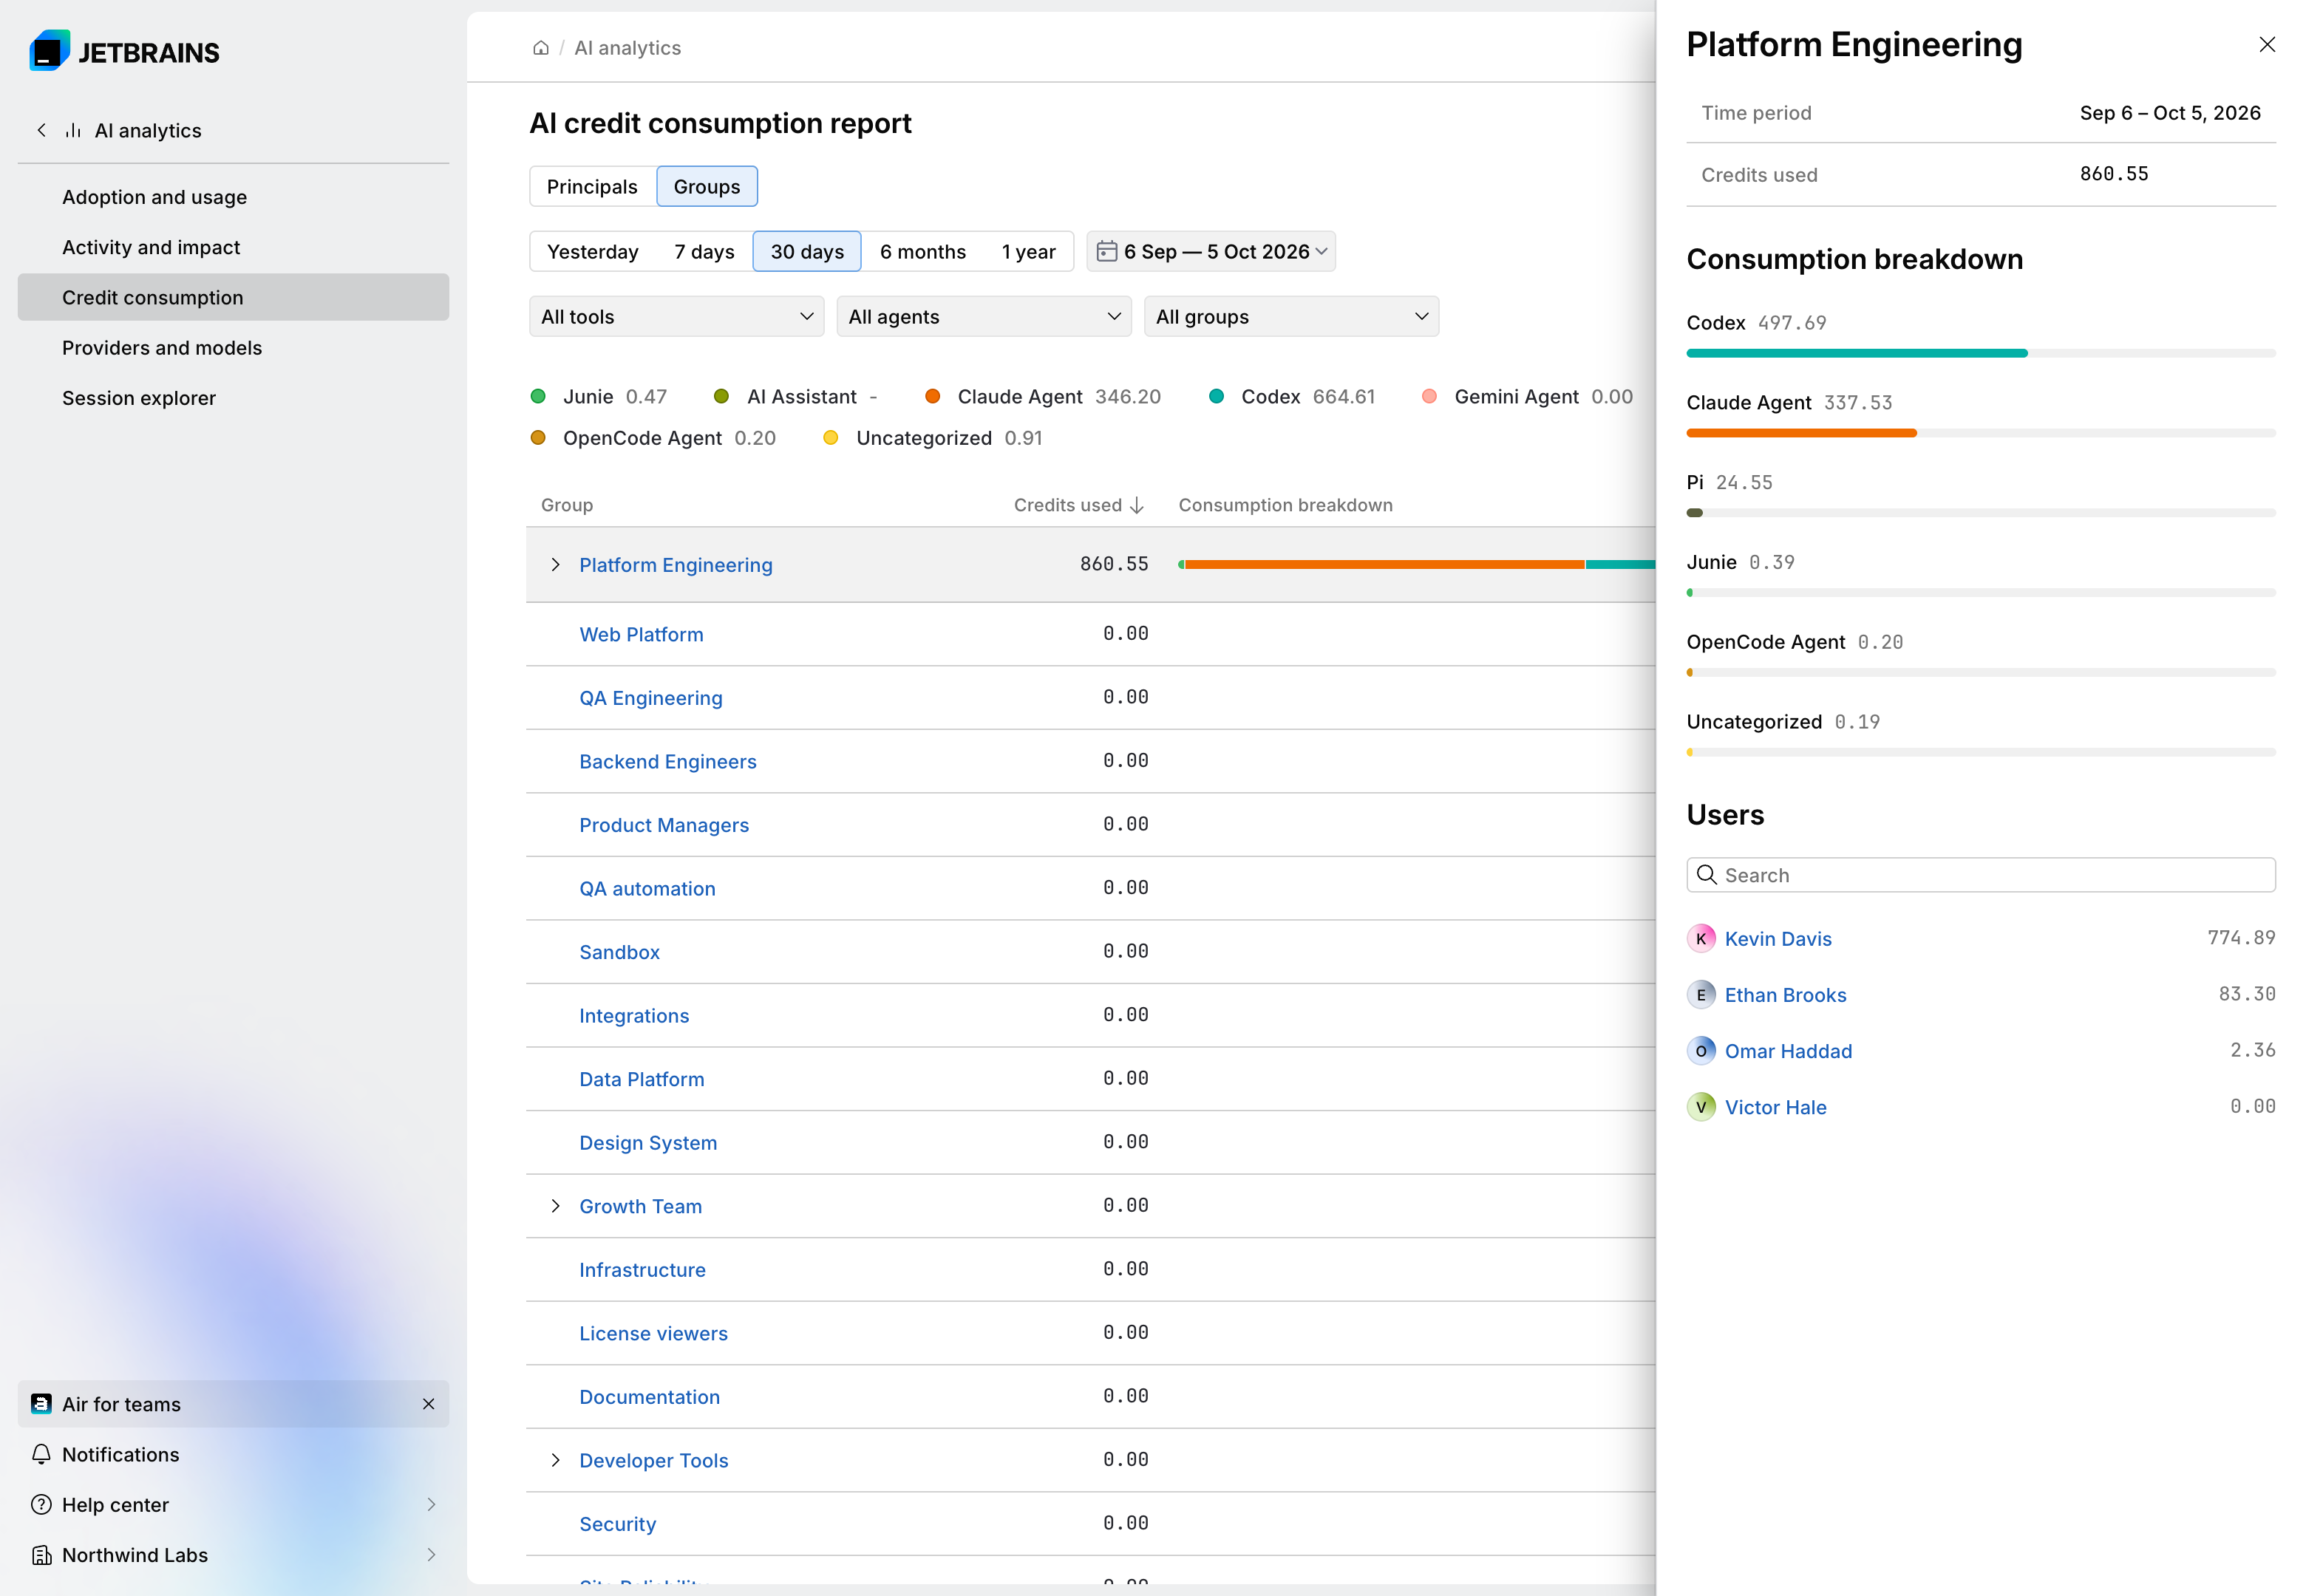Click the JetBrains logo

pos(124,51)
